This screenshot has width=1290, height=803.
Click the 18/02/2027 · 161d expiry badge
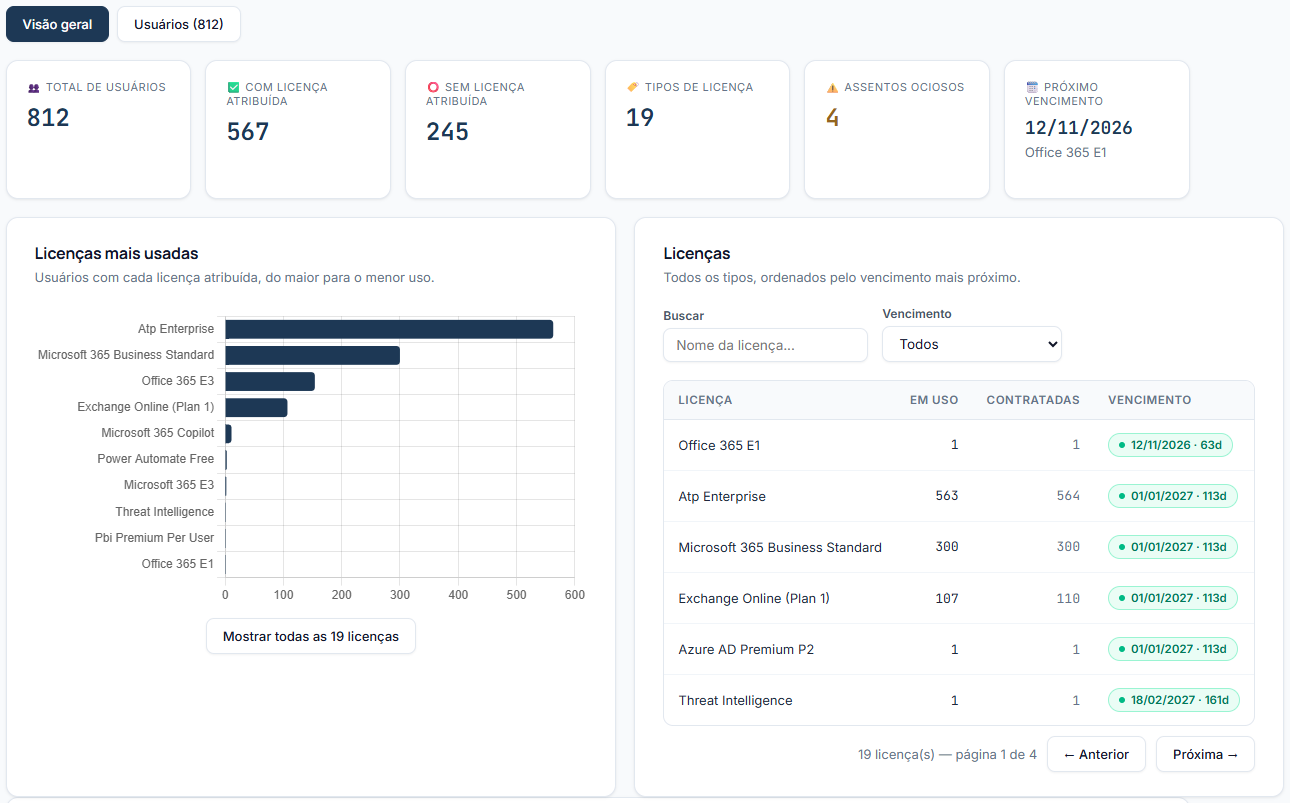[1173, 700]
